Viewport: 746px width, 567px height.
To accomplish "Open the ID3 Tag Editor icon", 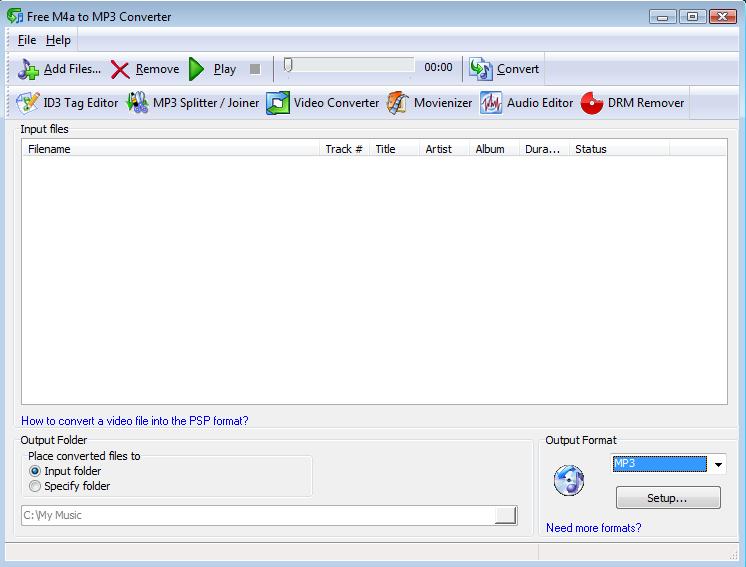I will pyautogui.click(x=28, y=103).
